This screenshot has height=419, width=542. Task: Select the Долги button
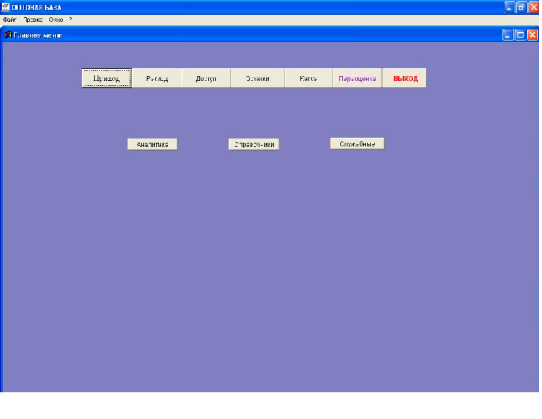pyautogui.click(x=206, y=78)
